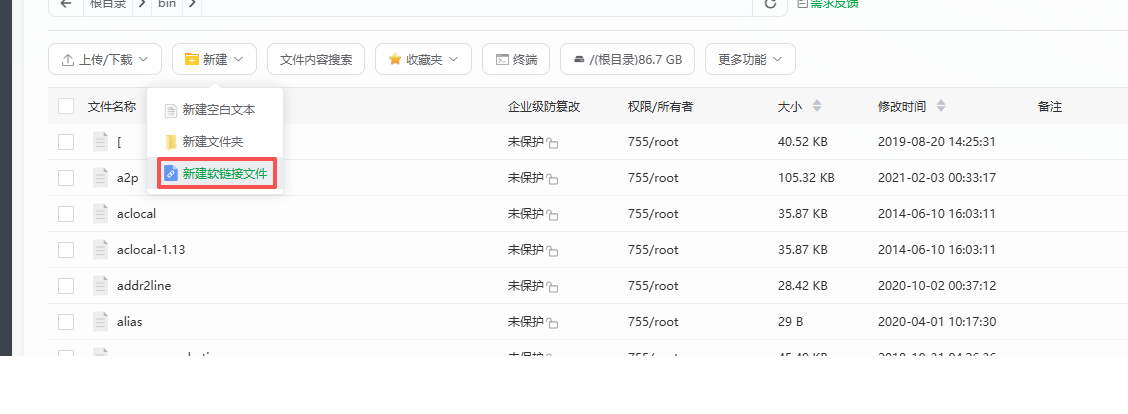Open the file named aclocal-1.13
Screen dimensions: 1128x414
tap(151, 250)
